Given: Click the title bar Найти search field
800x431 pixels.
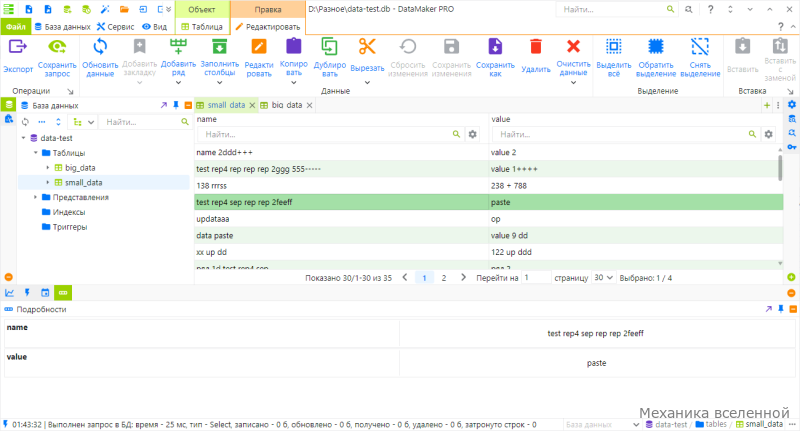Looking at the screenshot, I should click(x=617, y=9).
